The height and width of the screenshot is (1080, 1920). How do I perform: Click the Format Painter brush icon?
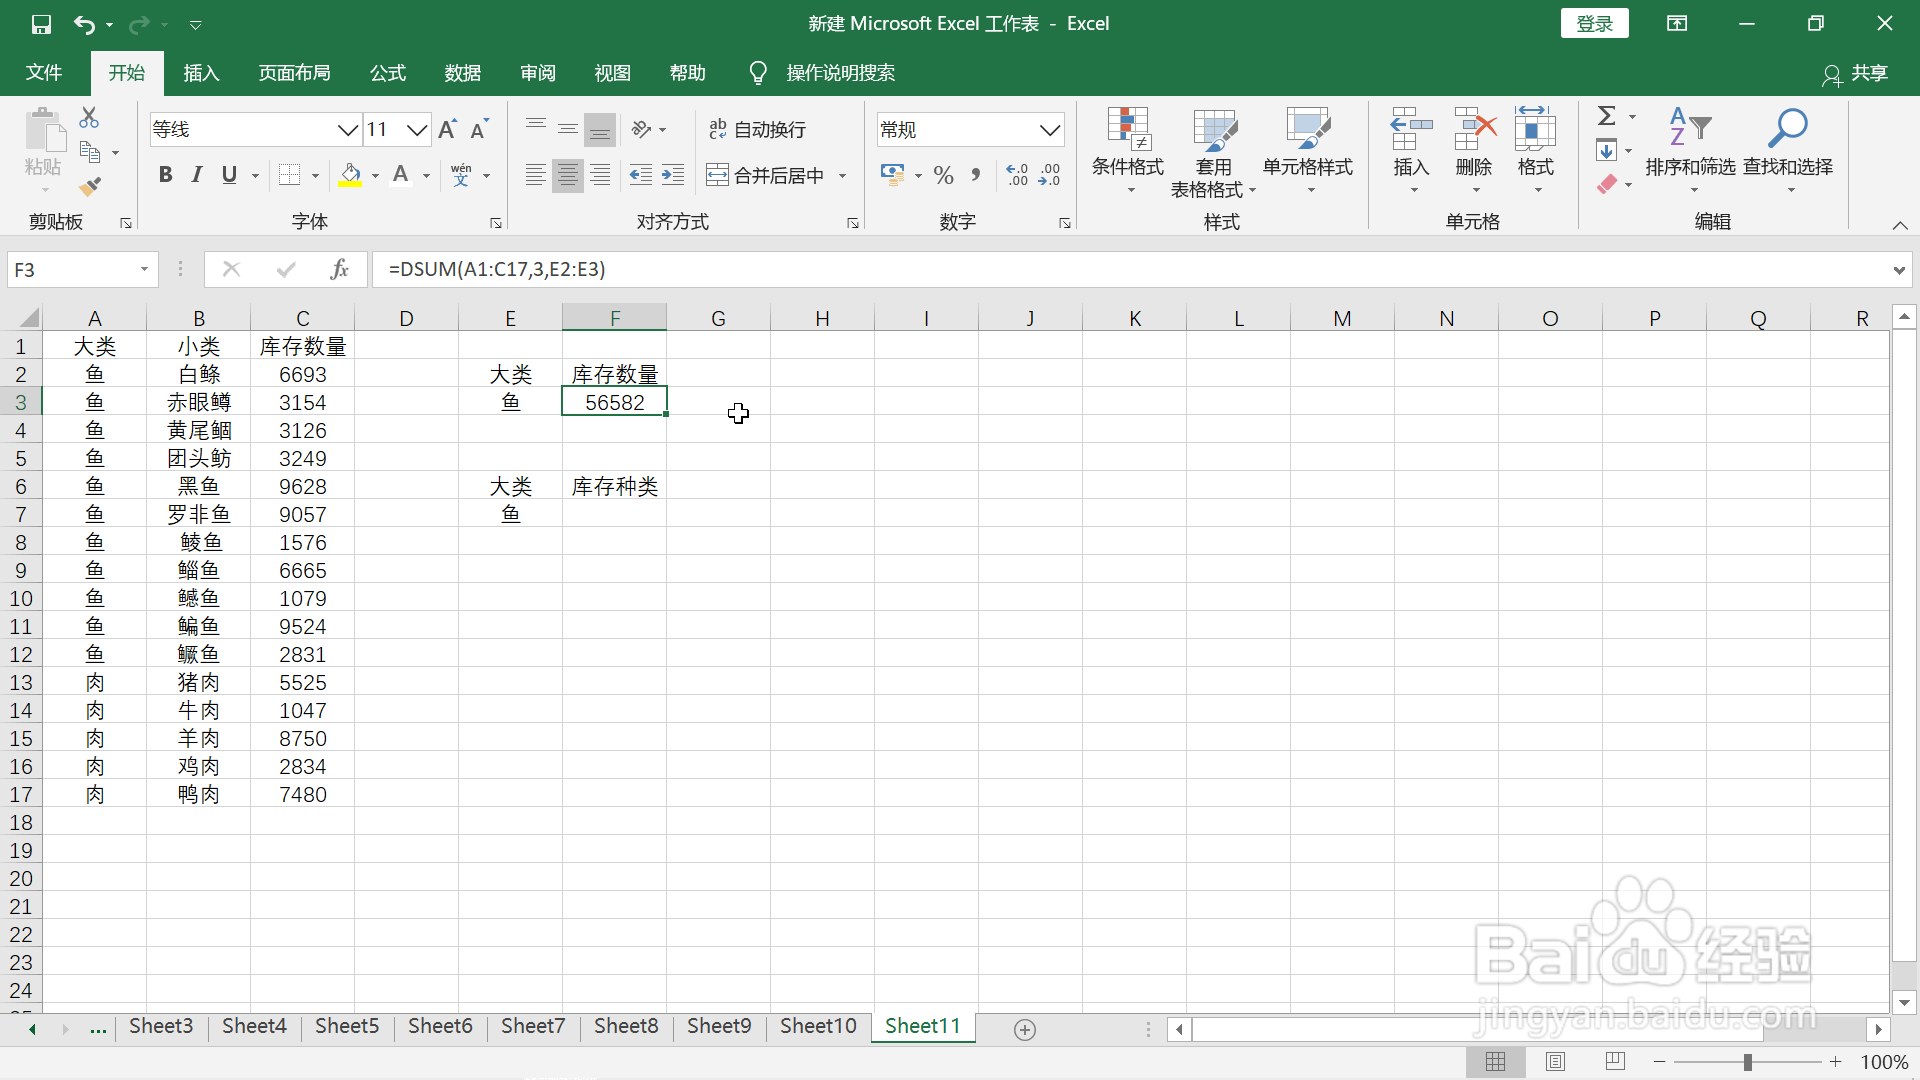pos(90,186)
